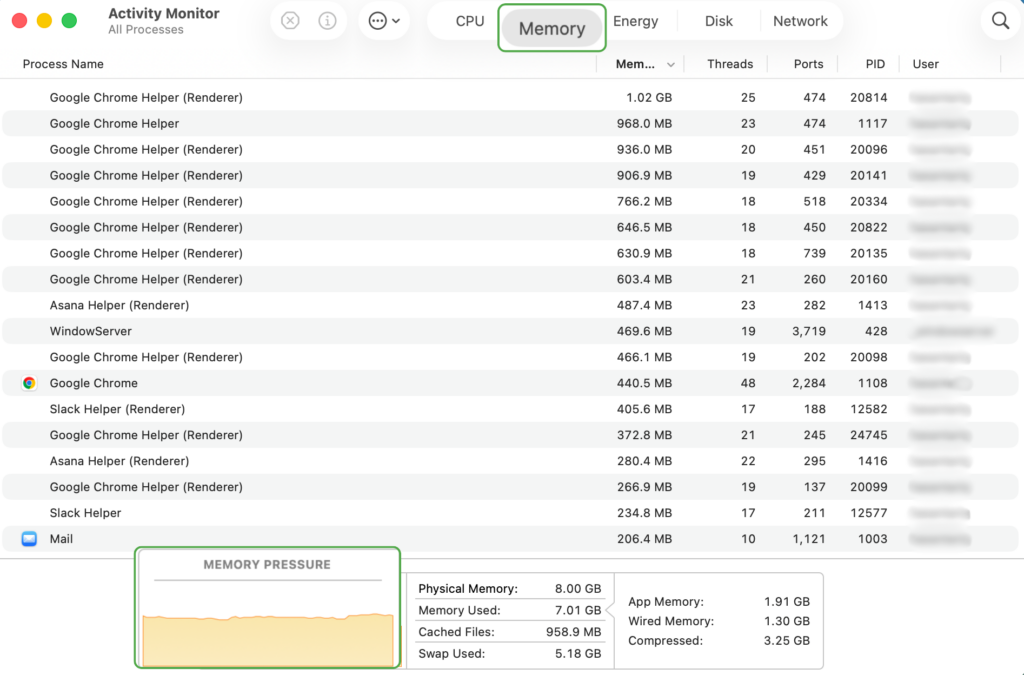Select the row with PID 24745
This screenshot has height=675, width=1024.
[x=510, y=435]
